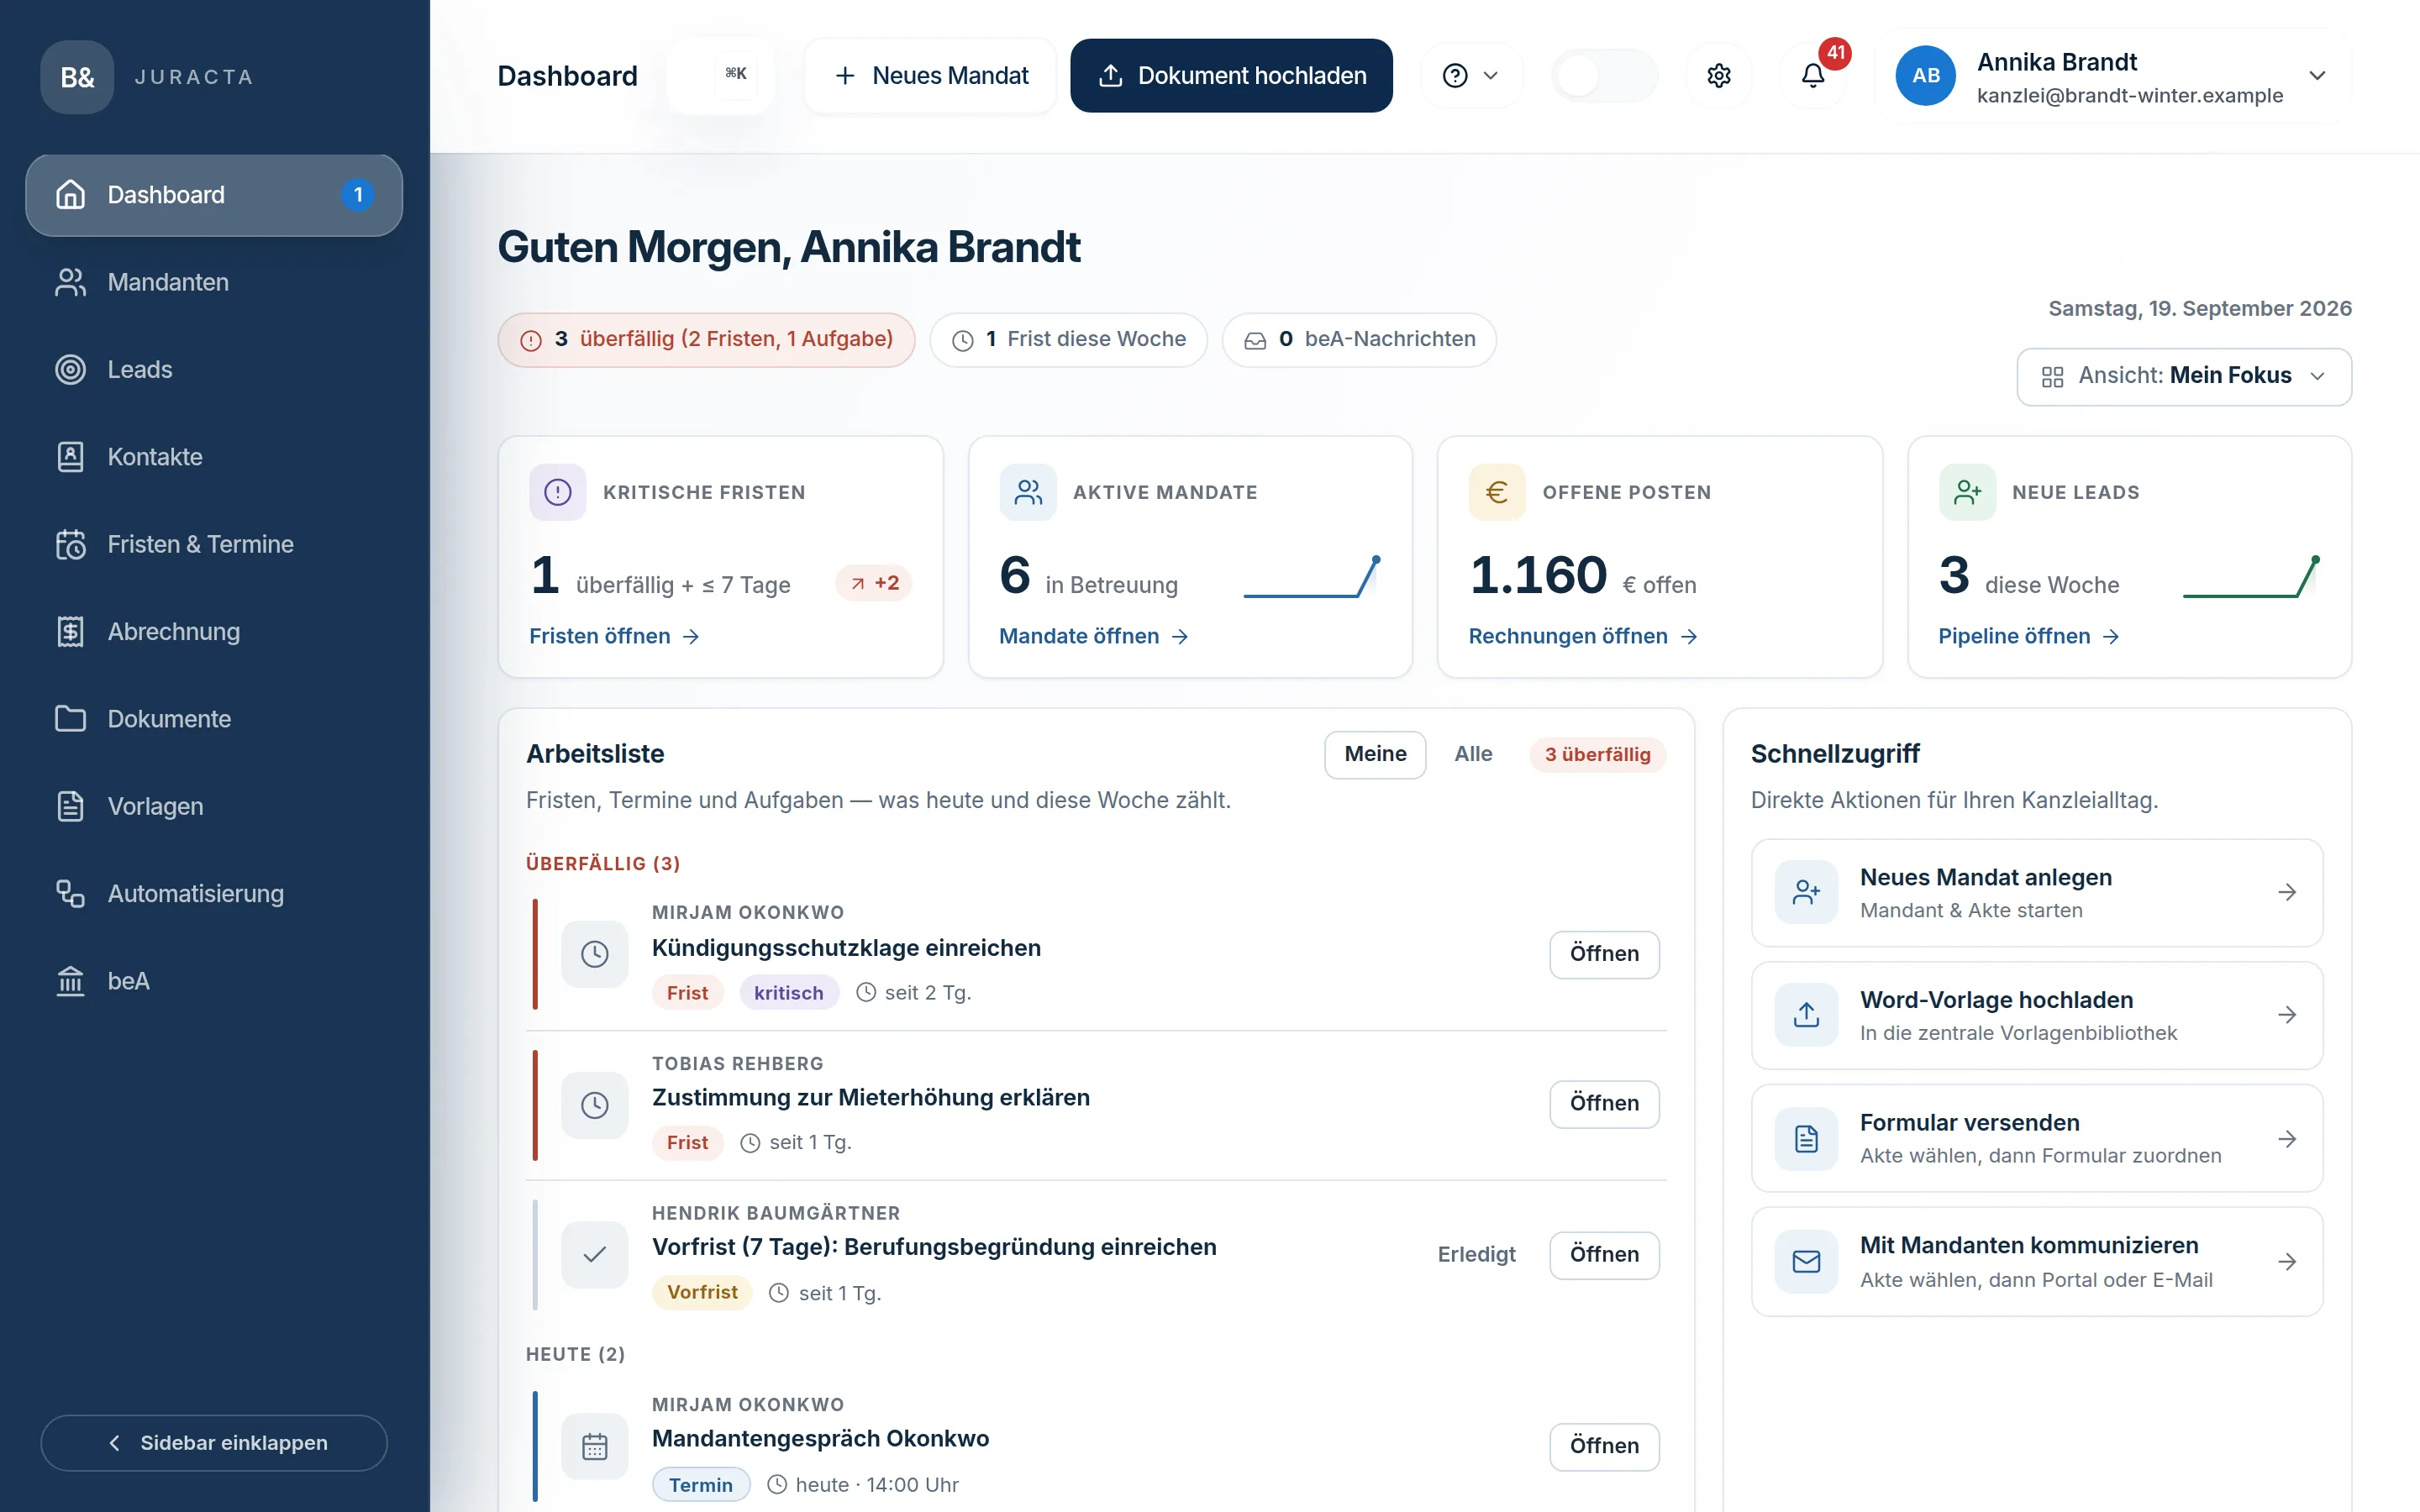Follow the Rechnungen öffnen link
The image size is (2420, 1512).
click(1583, 636)
